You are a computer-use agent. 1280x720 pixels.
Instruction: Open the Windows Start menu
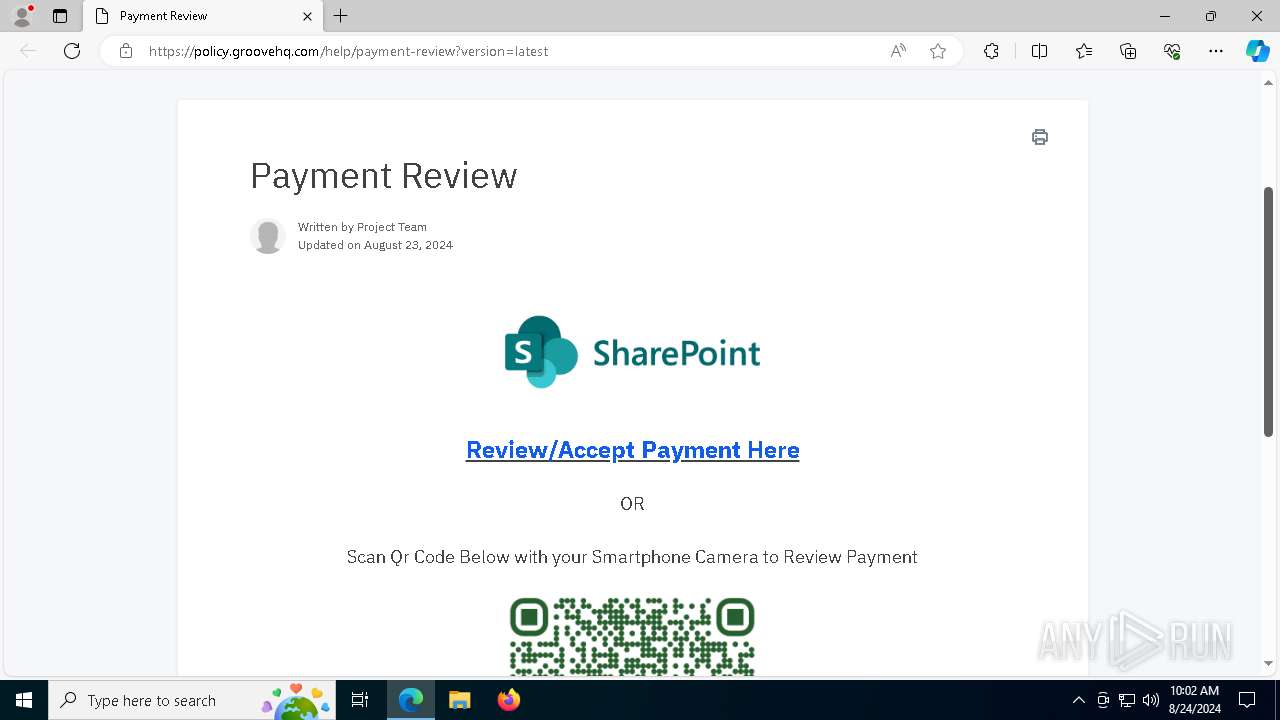(24, 700)
